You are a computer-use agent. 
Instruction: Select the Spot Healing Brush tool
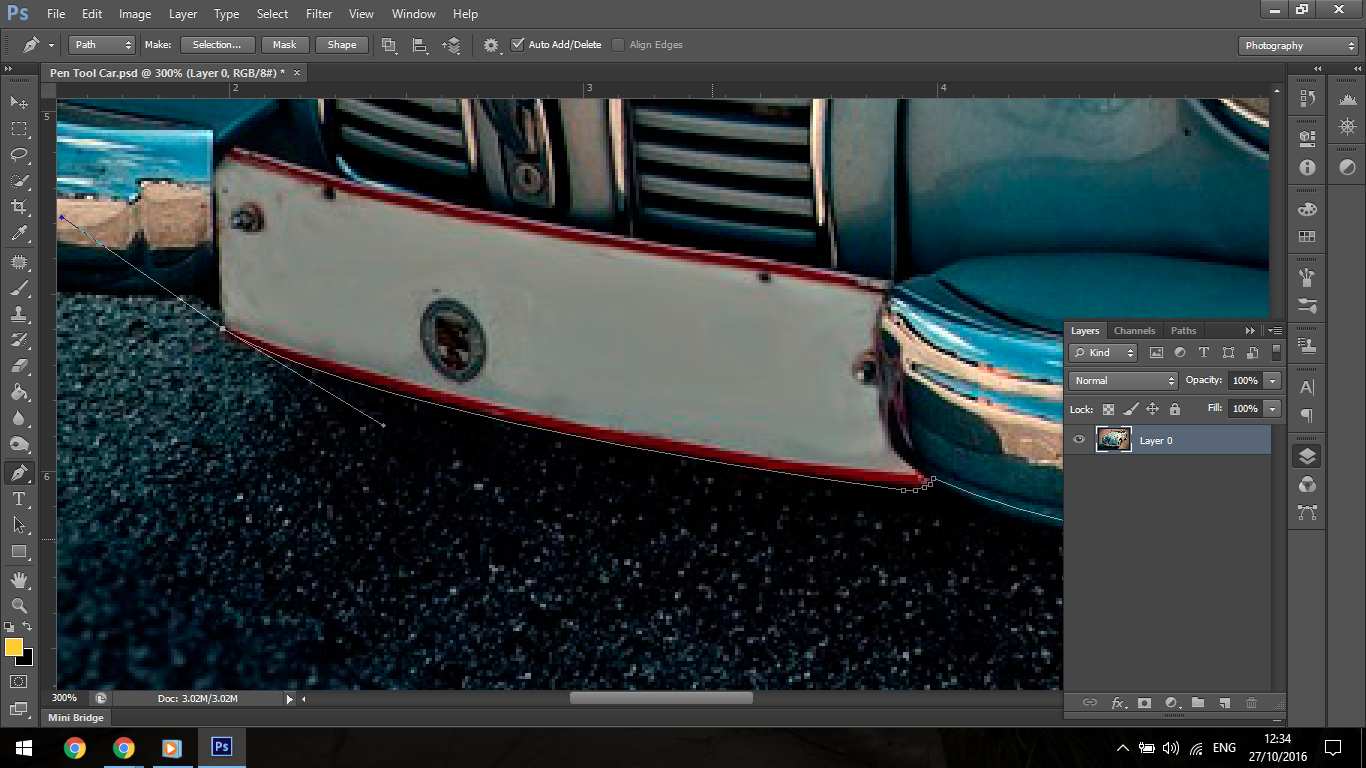click(x=19, y=262)
